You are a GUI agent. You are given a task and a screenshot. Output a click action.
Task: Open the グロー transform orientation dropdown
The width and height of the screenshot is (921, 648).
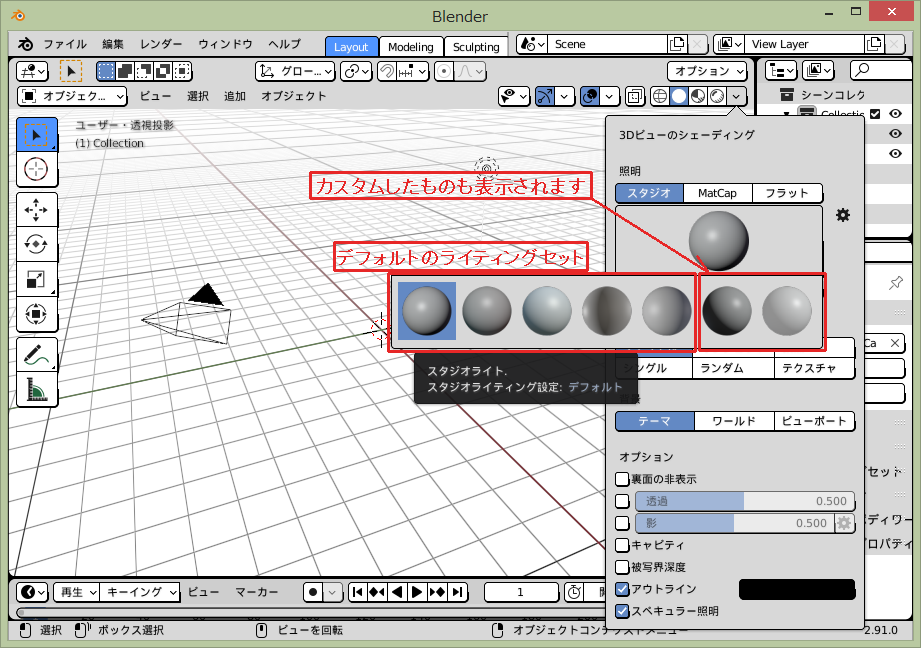click(x=295, y=71)
